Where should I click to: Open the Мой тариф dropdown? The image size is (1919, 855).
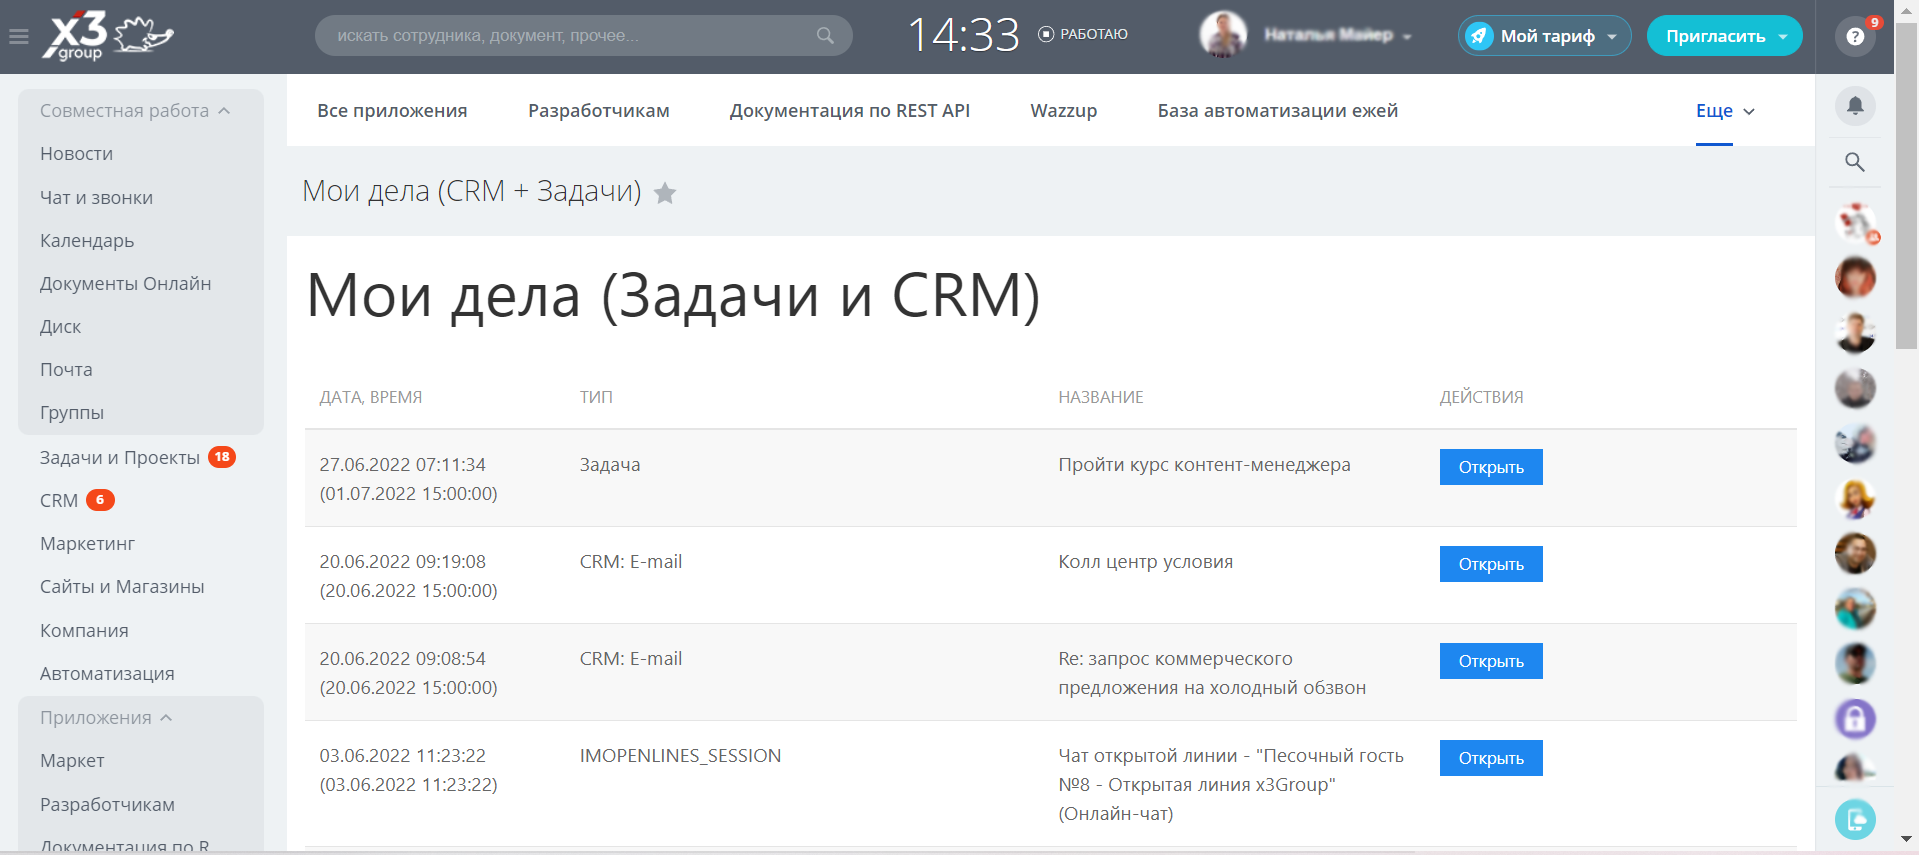(x=1545, y=36)
